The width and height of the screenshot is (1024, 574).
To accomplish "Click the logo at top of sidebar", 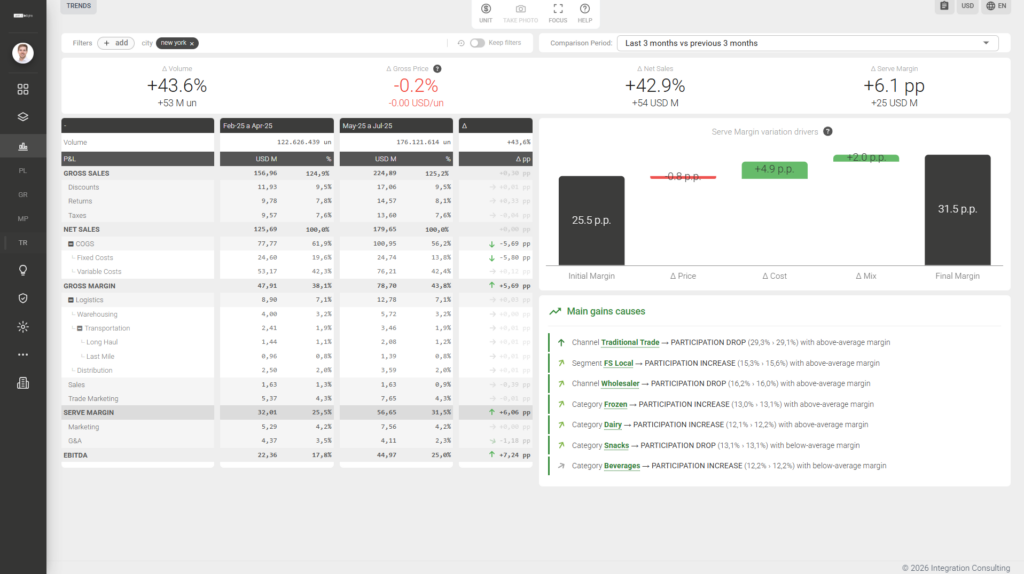I will 23,15.
